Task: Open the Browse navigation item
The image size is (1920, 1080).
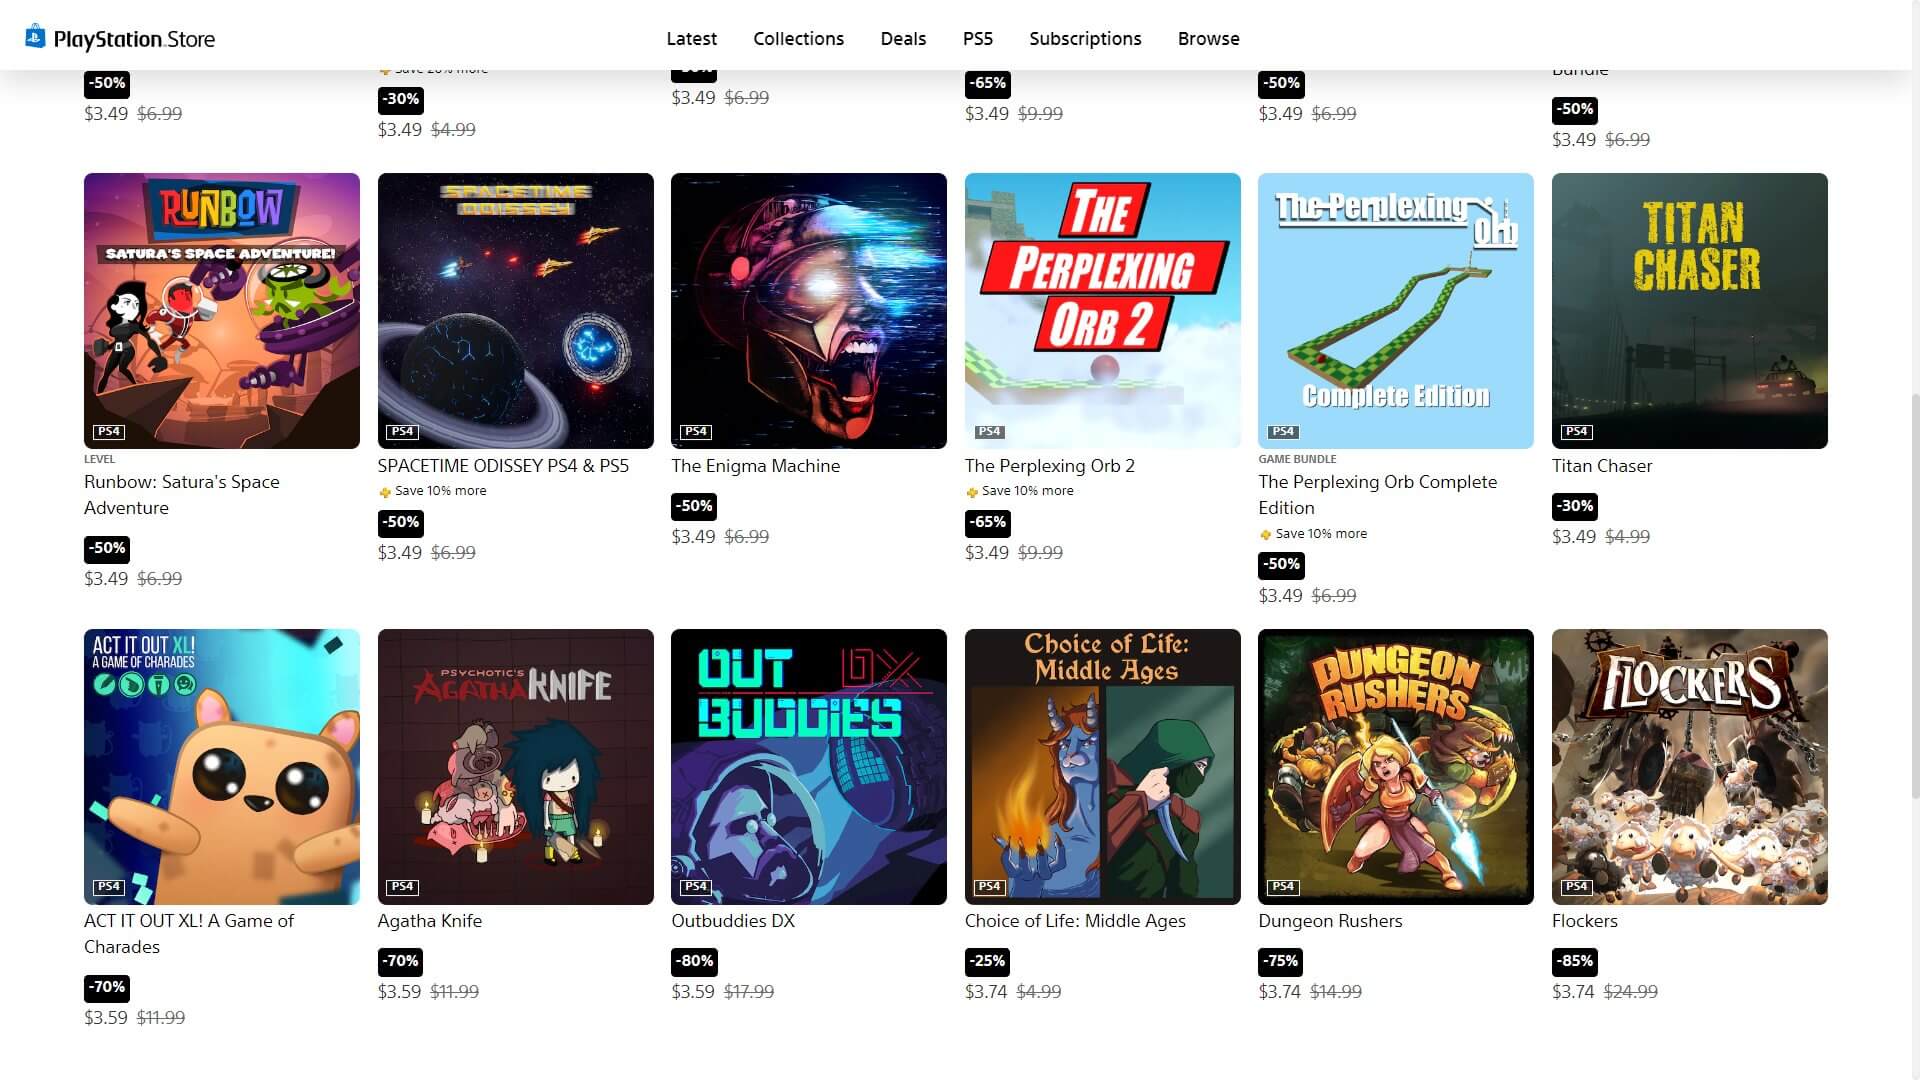Action: point(1208,39)
